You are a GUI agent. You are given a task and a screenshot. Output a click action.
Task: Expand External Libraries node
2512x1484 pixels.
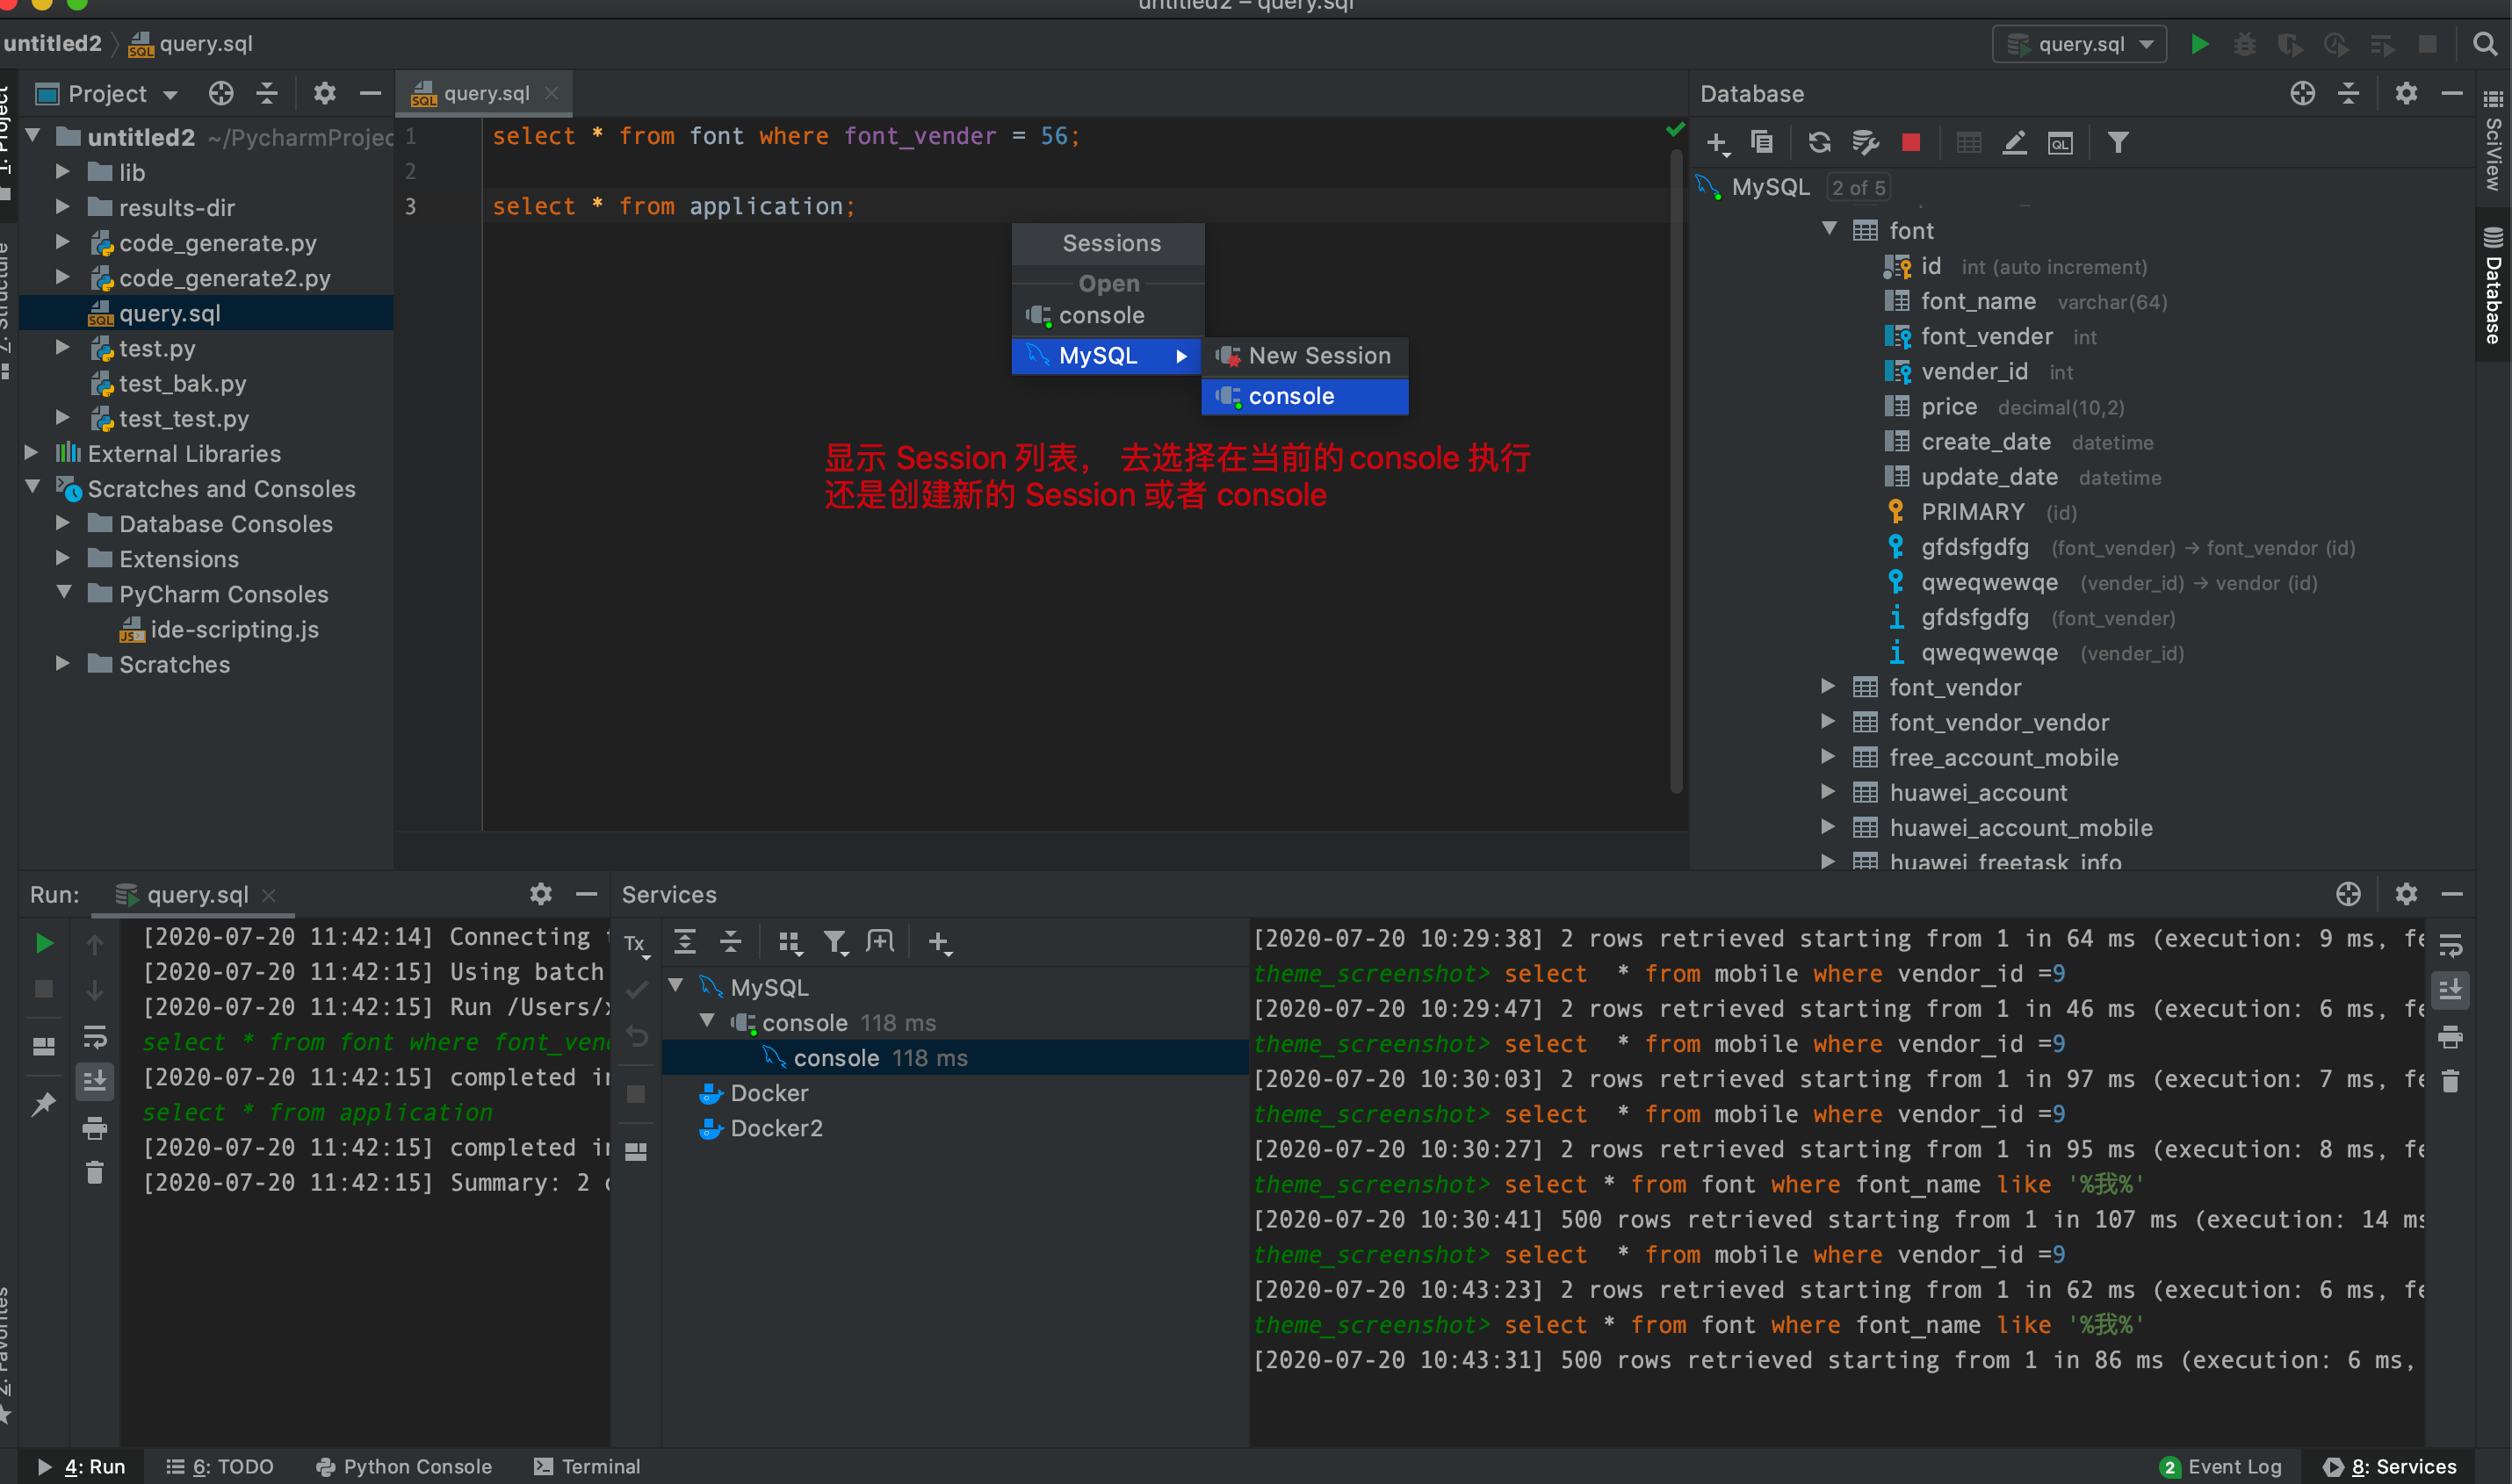31,453
